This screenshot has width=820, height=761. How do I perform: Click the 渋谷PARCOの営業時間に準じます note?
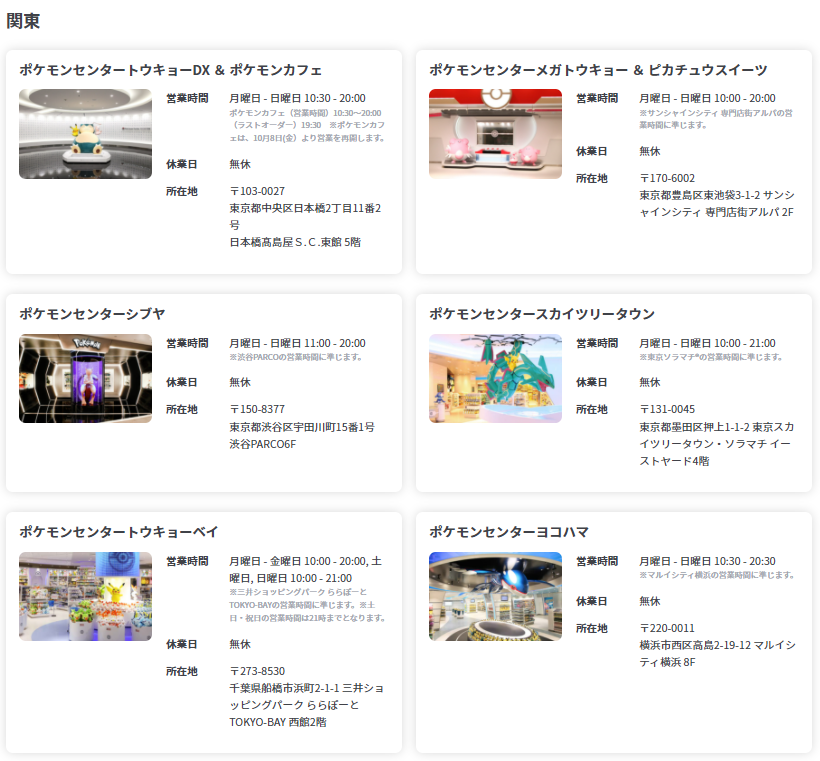[295, 357]
